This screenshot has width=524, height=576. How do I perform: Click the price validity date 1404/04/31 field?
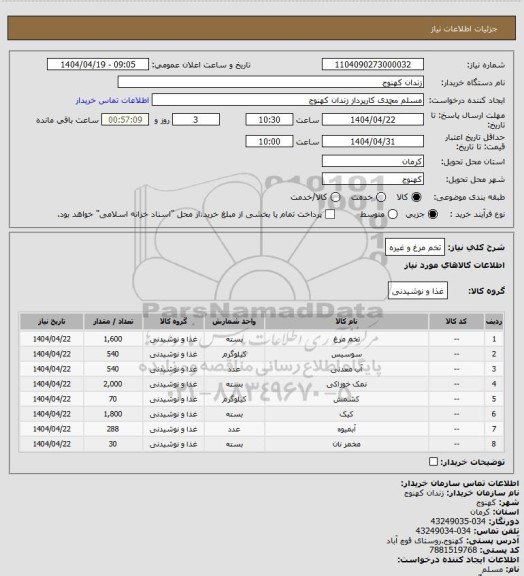coord(373,141)
